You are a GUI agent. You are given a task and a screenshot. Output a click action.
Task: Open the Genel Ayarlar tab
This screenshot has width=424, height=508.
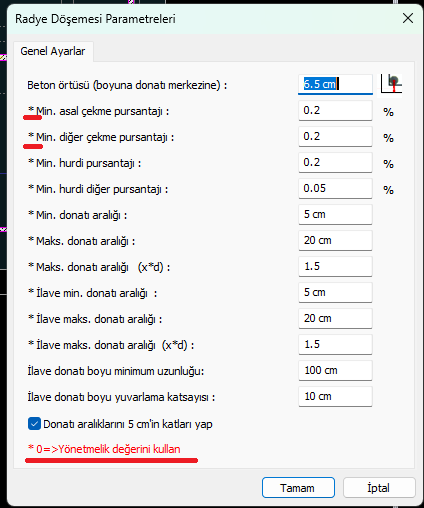(x=53, y=51)
